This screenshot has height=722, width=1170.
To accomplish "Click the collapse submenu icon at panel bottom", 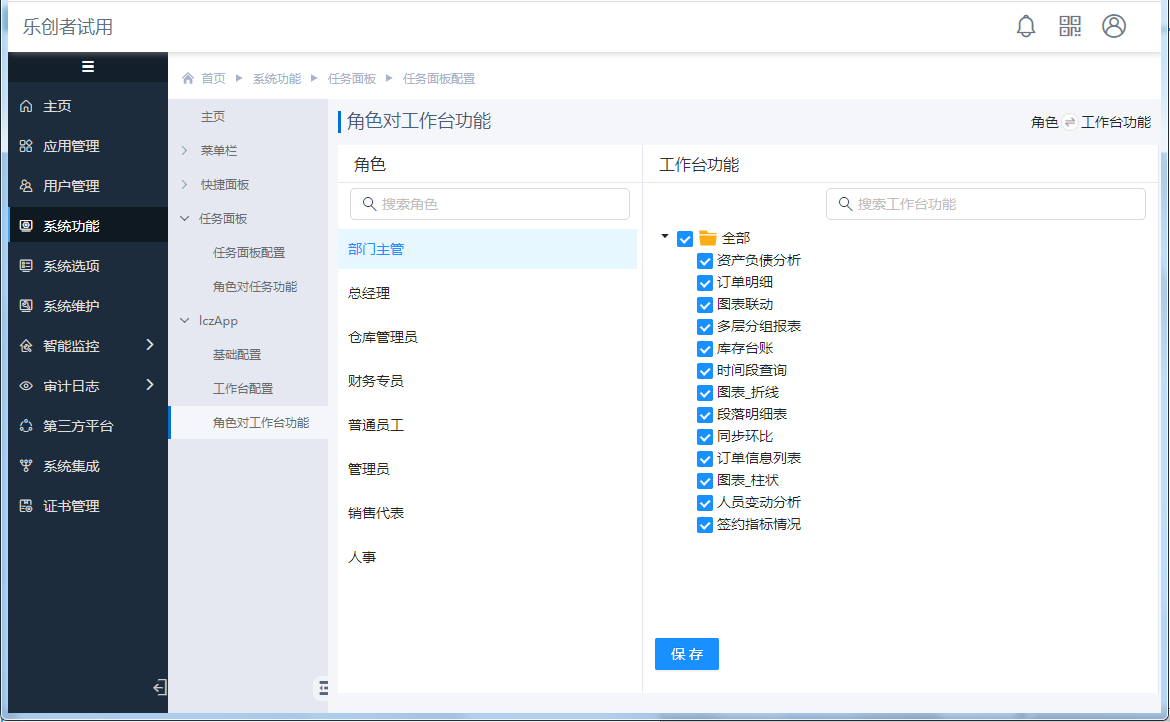I will pyautogui.click(x=323, y=687).
